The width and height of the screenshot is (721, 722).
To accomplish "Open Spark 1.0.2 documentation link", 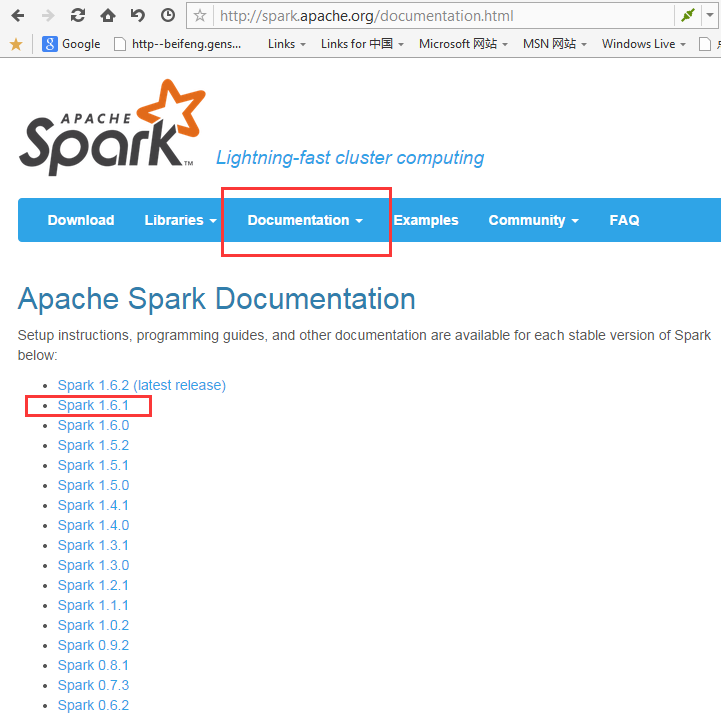I will click(93, 625).
